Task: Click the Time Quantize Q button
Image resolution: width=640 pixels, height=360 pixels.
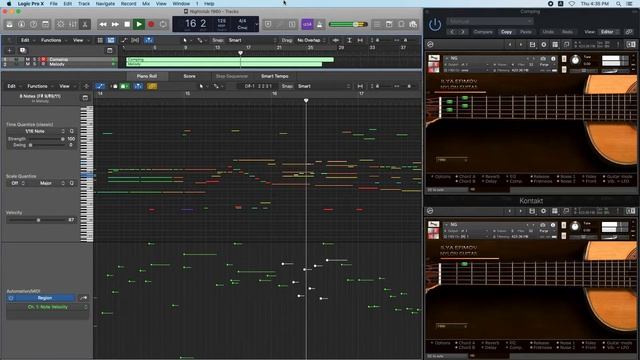Action: click(x=71, y=131)
